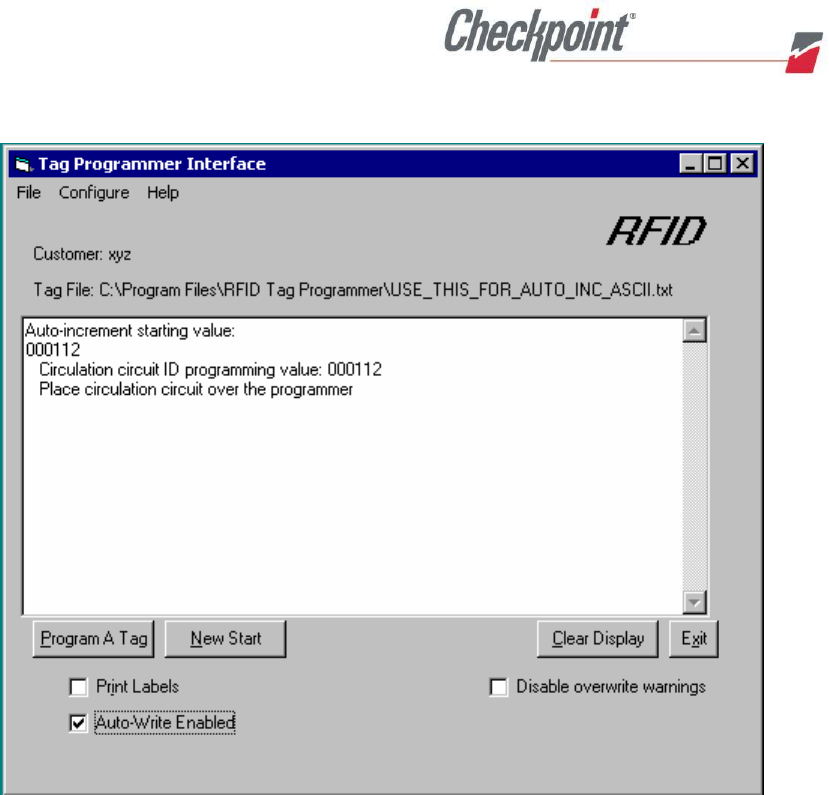
Task: Uncheck Auto-Write Enabled
Action: [x=78, y=723]
